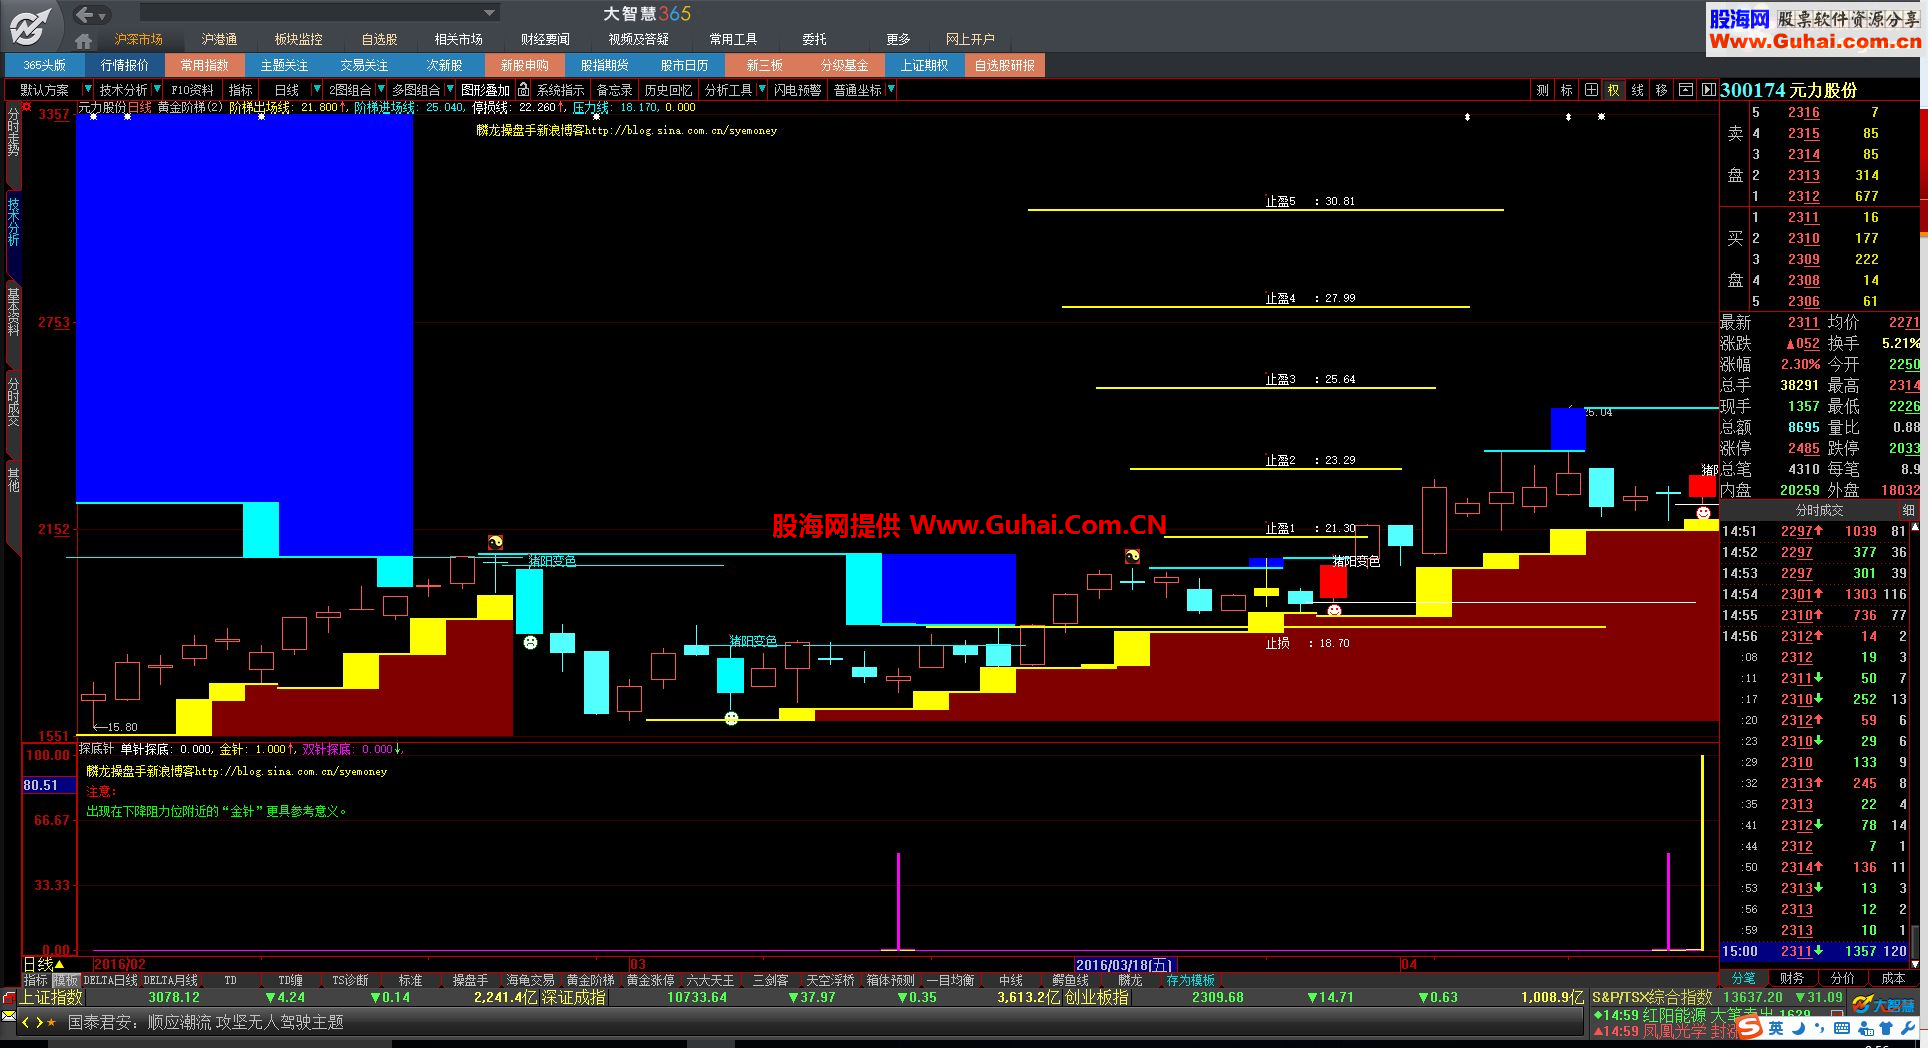Screen dimensions: 1928x1048
Task: Open the top address combo box dropdown
Action: tap(489, 13)
